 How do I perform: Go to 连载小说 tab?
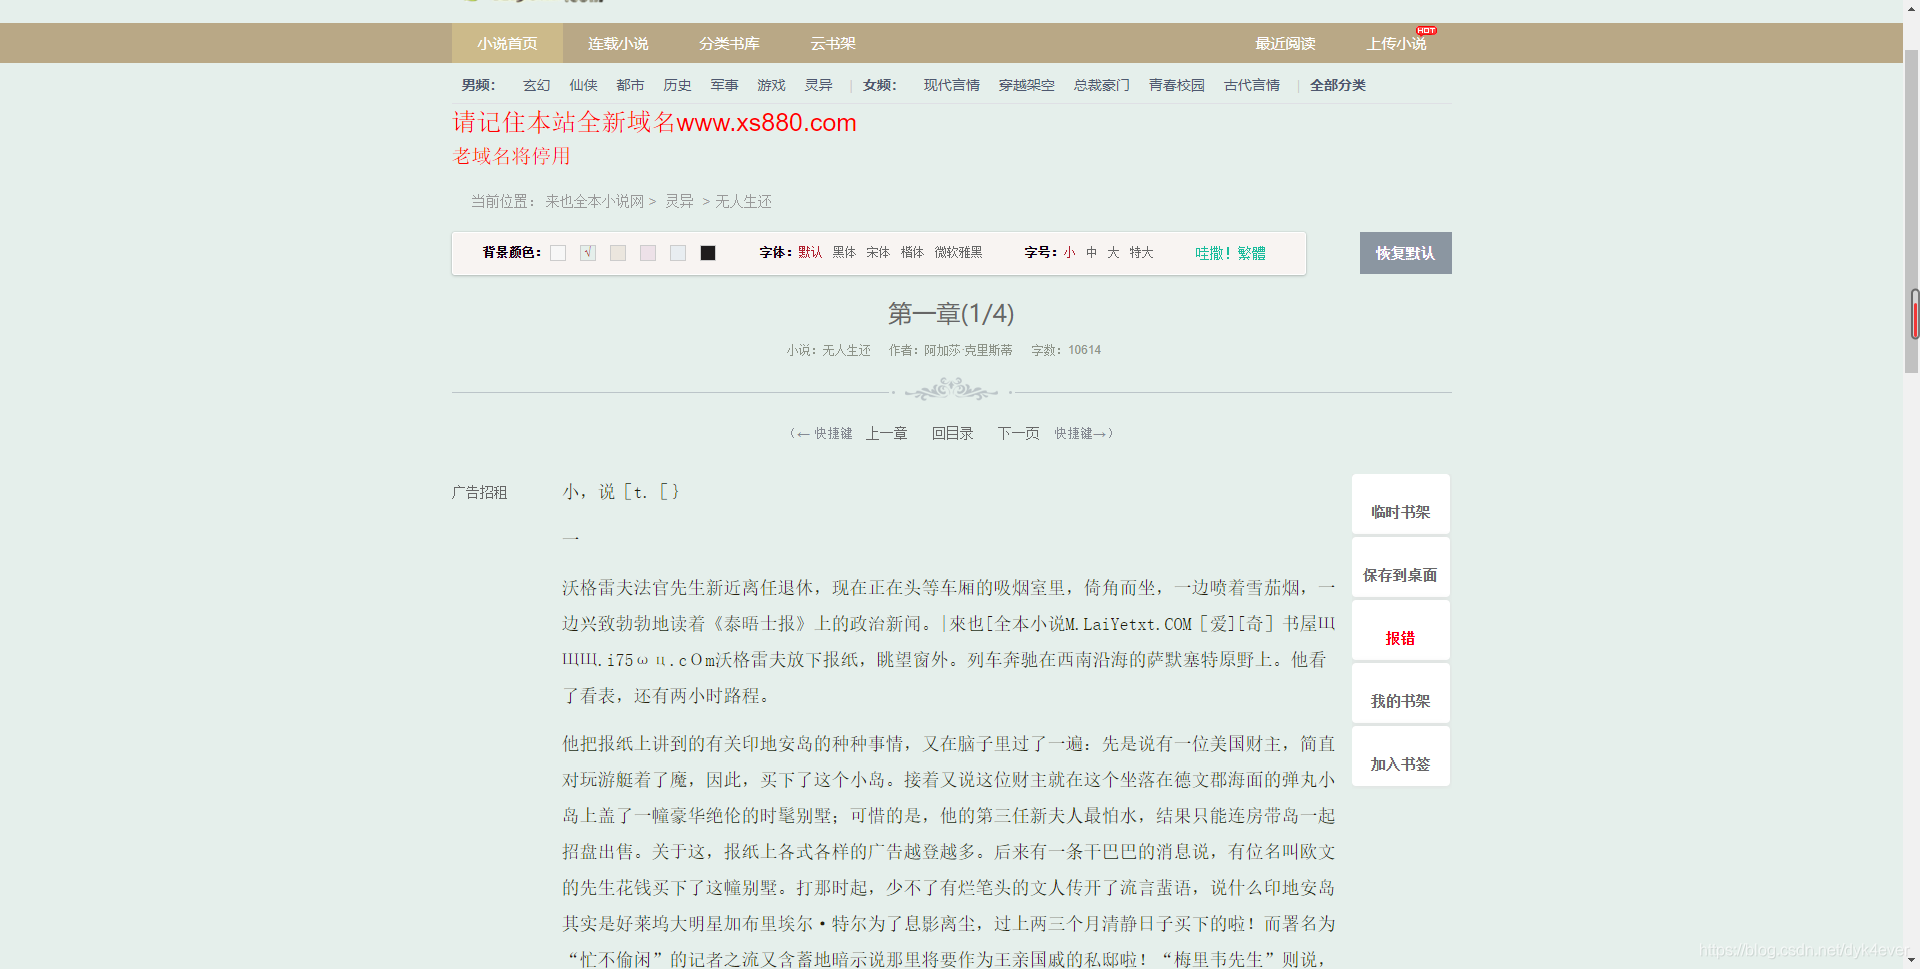(618, 43)
